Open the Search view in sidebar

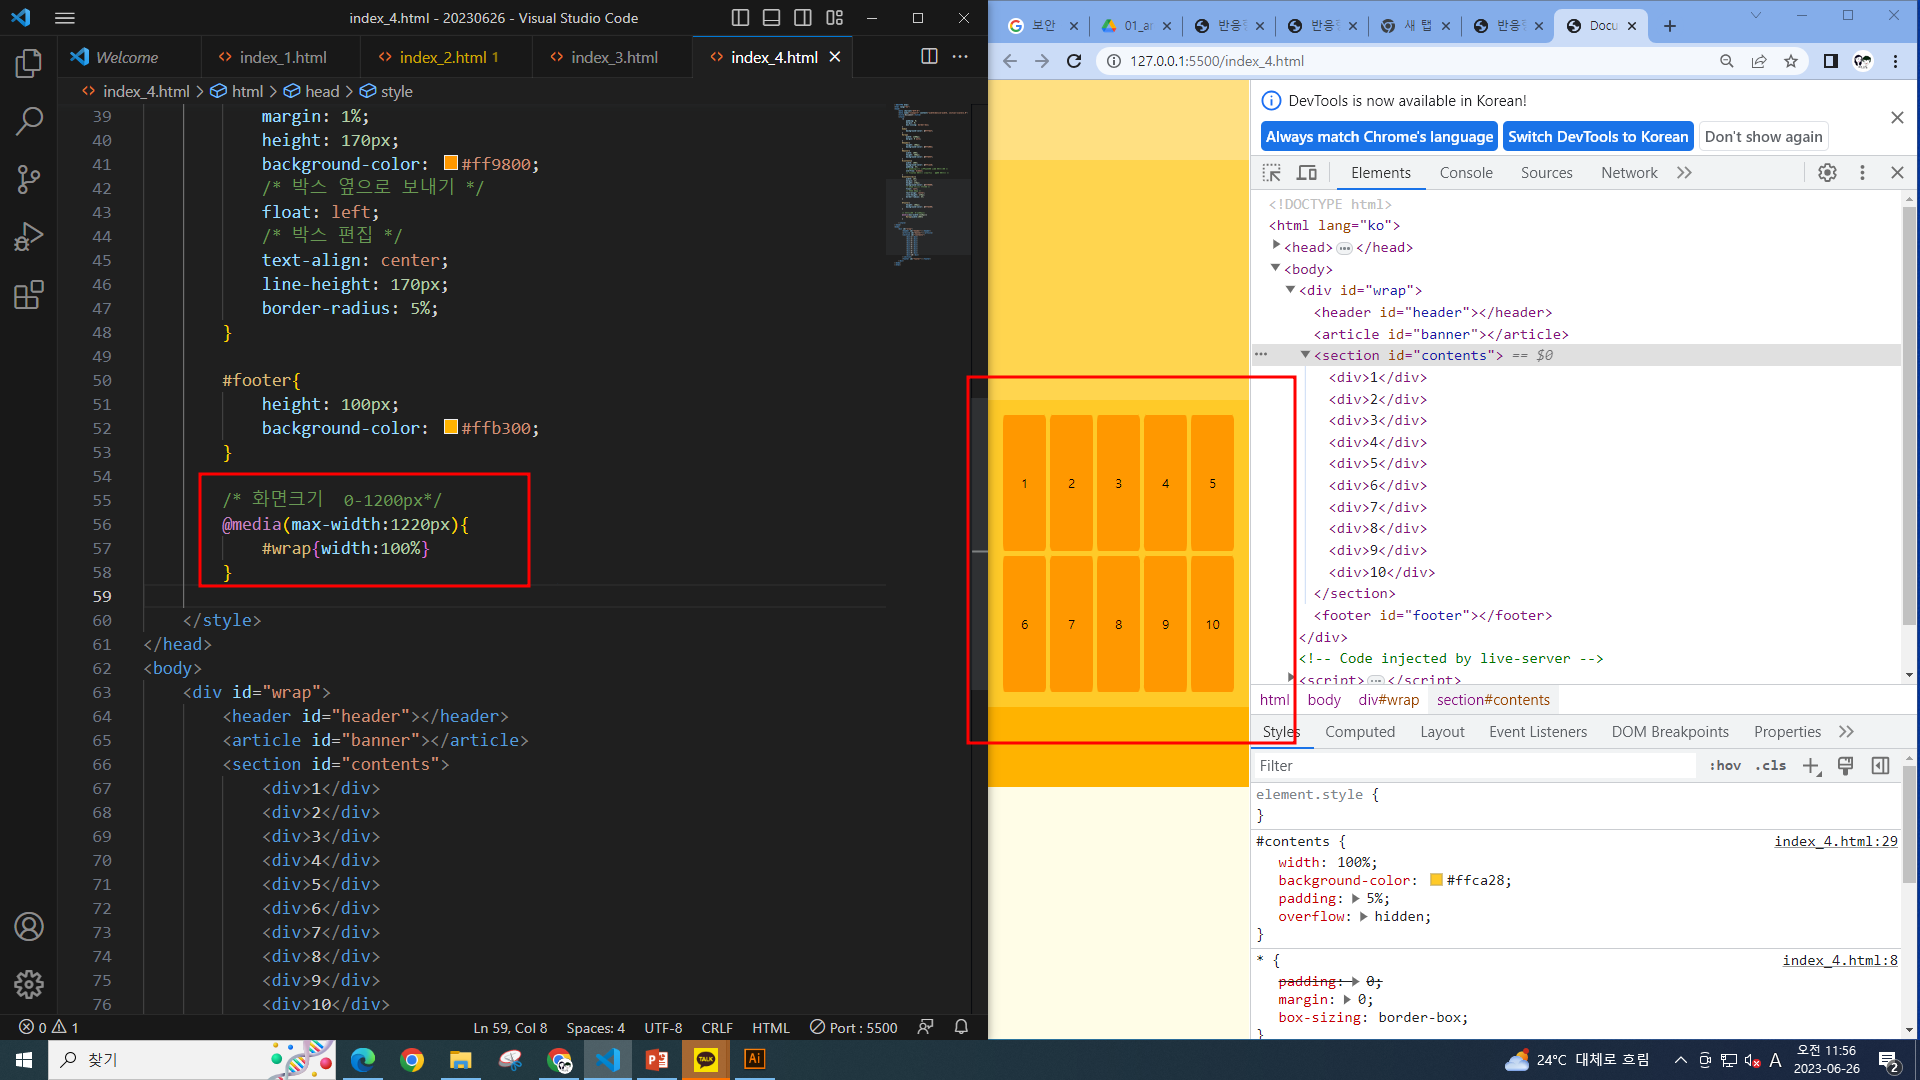29,122
